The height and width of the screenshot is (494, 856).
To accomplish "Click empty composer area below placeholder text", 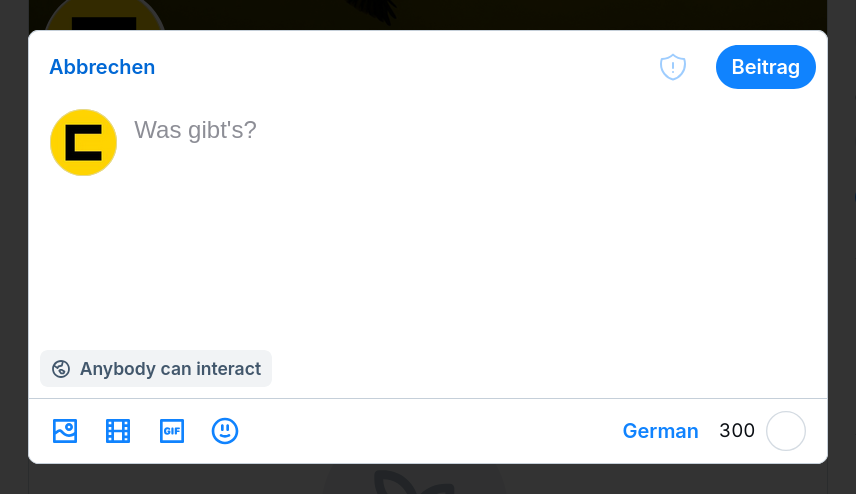I will pos(469,246).
